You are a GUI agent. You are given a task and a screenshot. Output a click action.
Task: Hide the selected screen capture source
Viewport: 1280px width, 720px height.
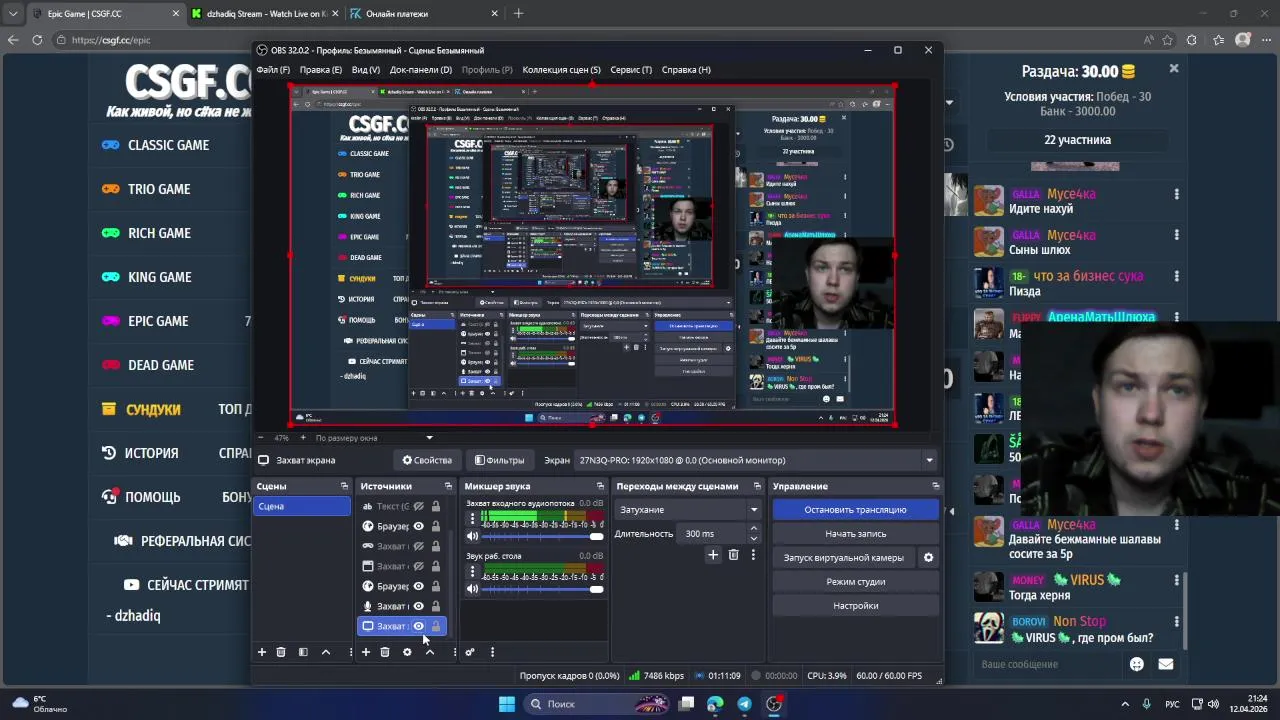(419, 626)
